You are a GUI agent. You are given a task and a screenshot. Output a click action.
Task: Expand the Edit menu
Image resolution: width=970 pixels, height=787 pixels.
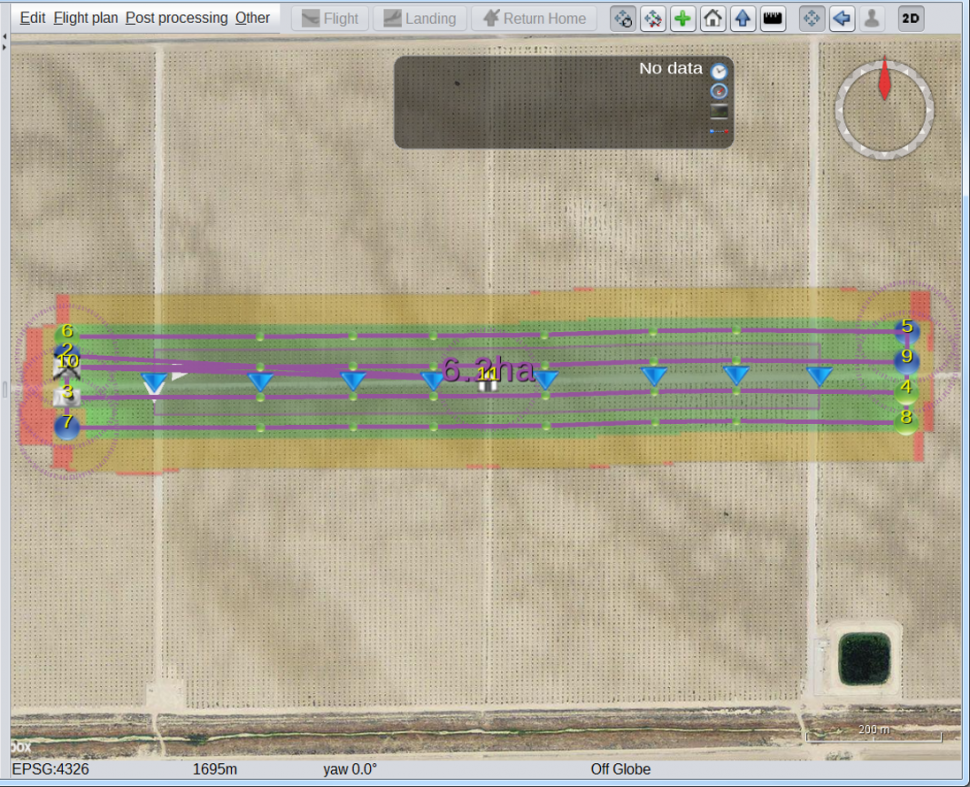32,18
